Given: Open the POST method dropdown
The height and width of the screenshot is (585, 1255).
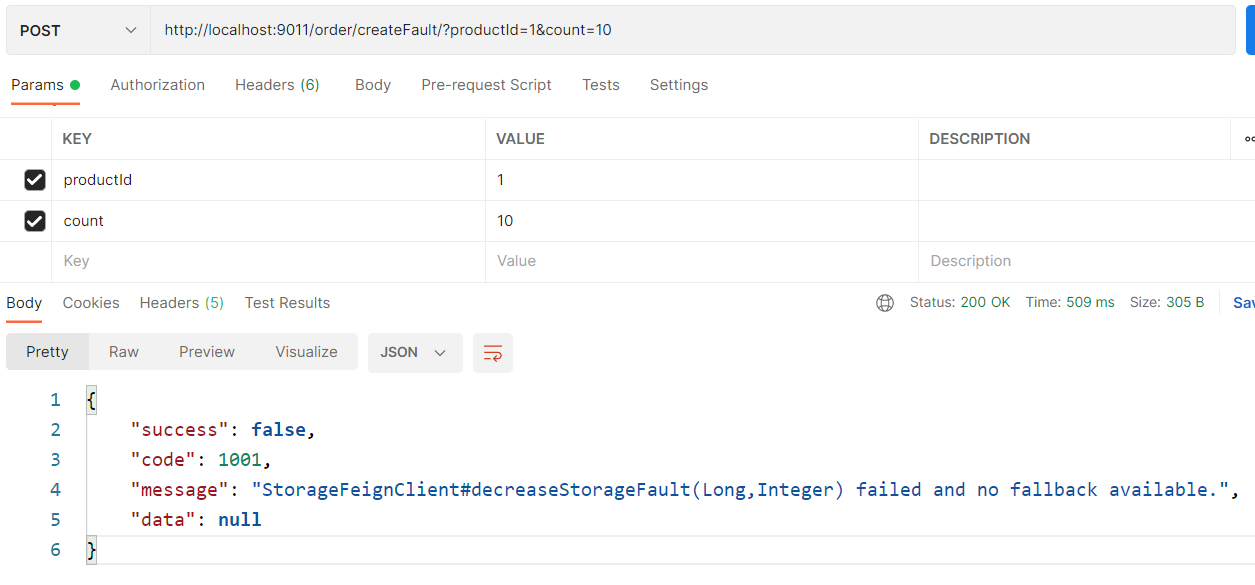Looking at the screenshot, I should 78,30.
